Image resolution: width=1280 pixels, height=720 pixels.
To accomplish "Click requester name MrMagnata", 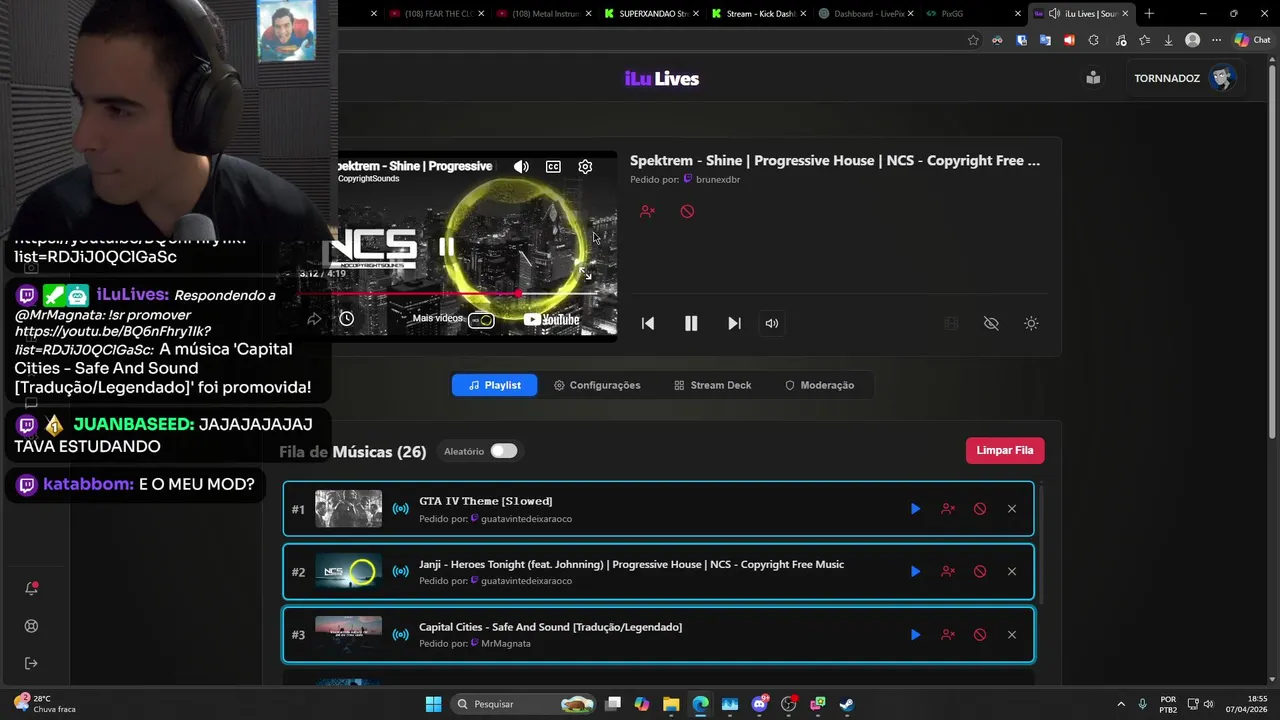I will pyautogui.click(x=505, y=643).
